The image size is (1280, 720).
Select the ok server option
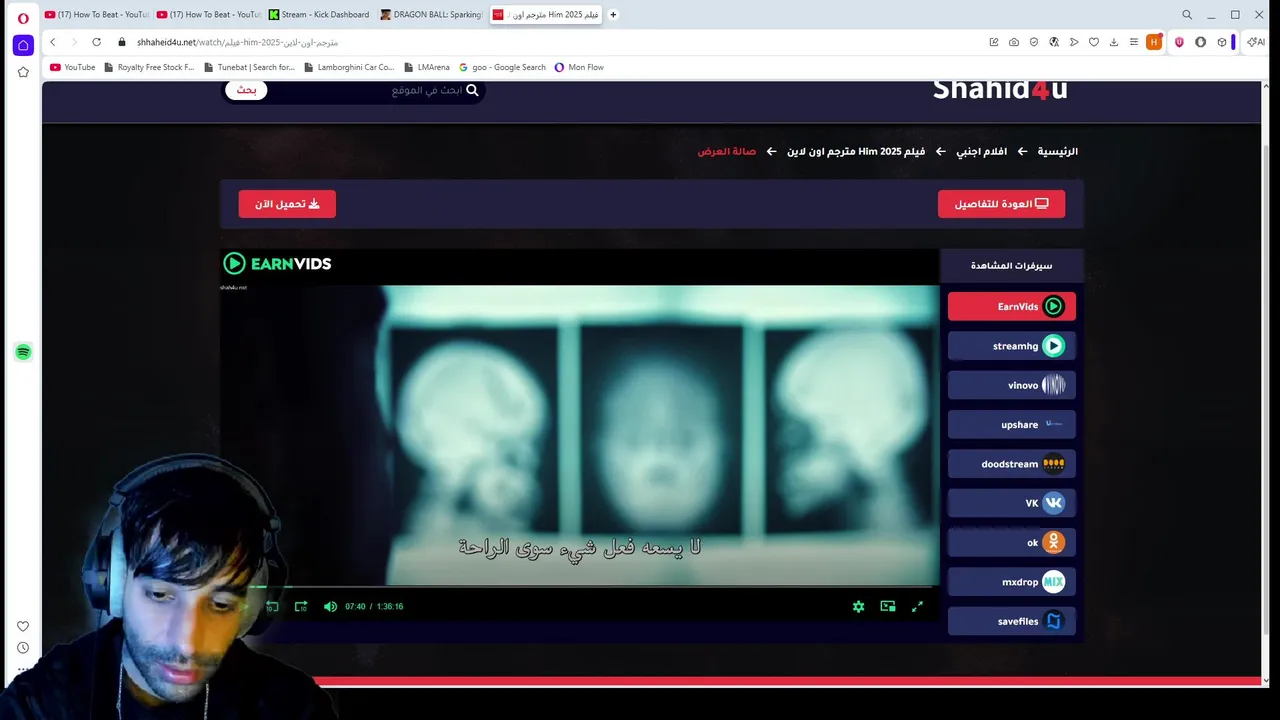point(1012,542)
